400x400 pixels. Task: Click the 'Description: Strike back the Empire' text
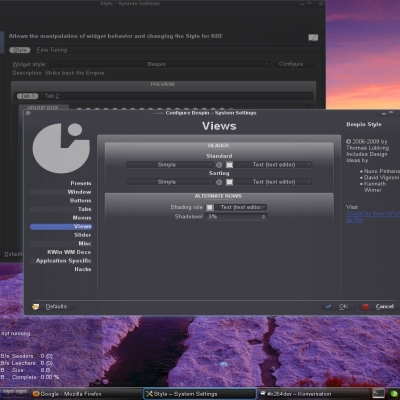[58, 73]
